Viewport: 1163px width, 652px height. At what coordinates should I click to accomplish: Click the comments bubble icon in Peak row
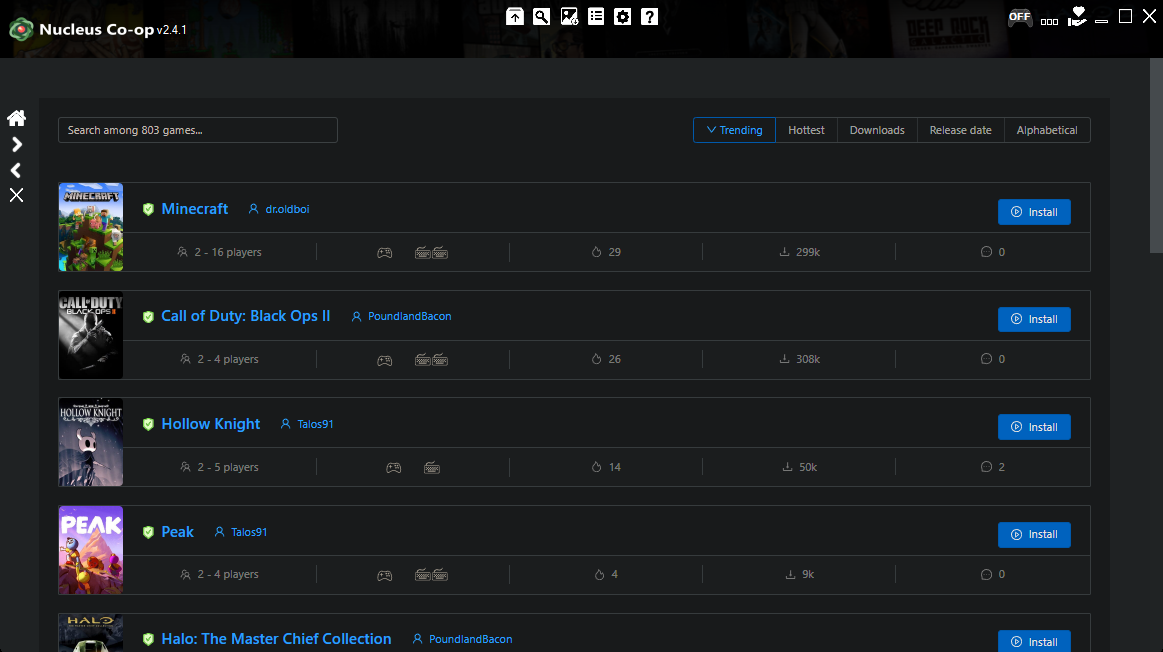pos(986,574)
